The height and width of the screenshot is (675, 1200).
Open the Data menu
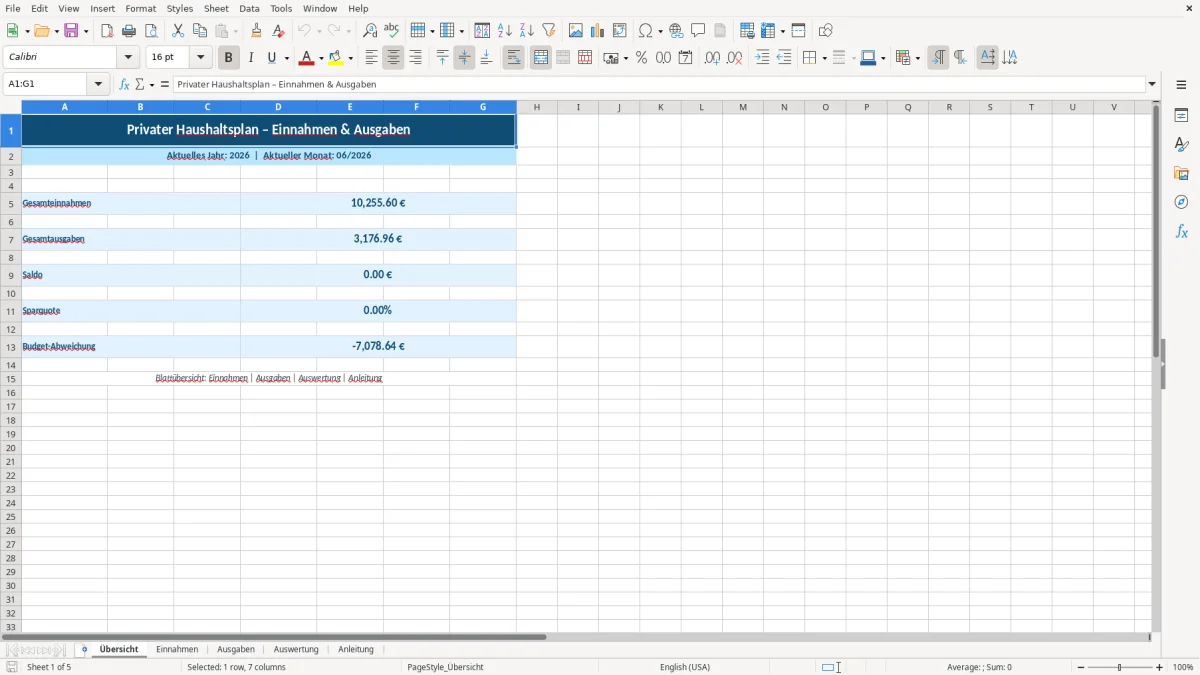click(249, 8)
